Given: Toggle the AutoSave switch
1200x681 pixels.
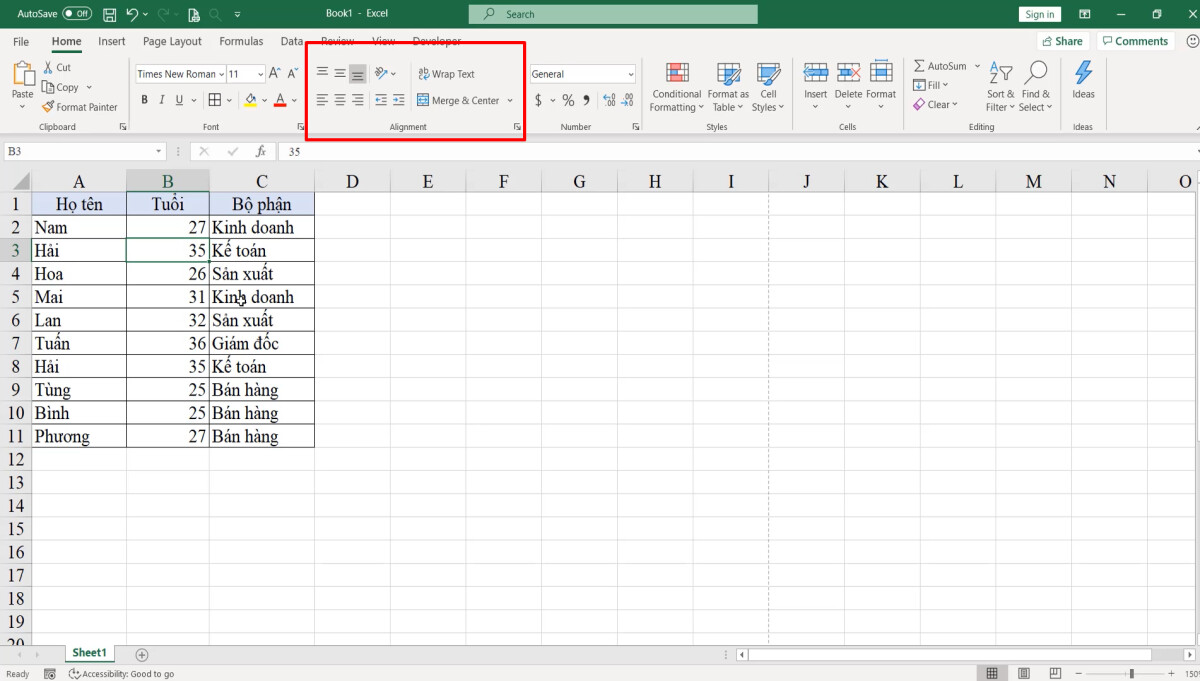Looking at the screenshot, I should click(77, 14).
